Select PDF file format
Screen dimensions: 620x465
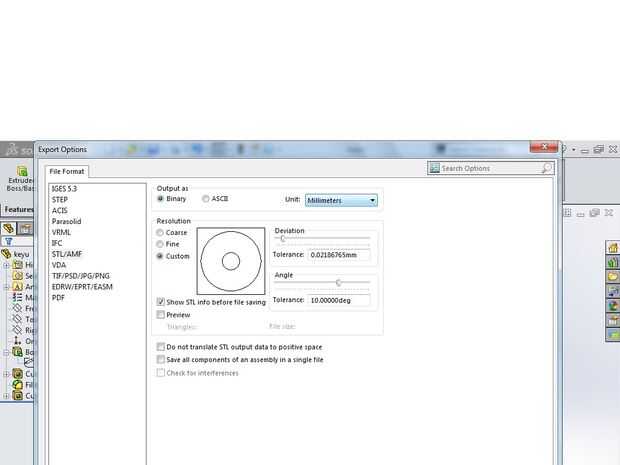(58, 298)
